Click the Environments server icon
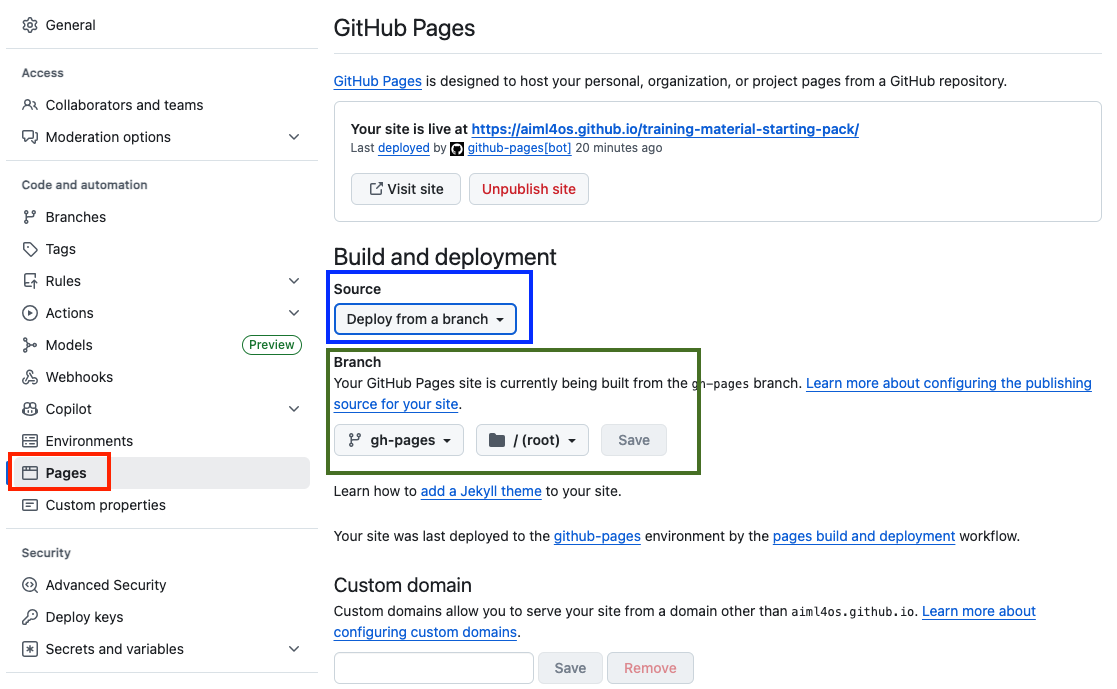This screenshot has height=689, width=1117. coord(30,441)
